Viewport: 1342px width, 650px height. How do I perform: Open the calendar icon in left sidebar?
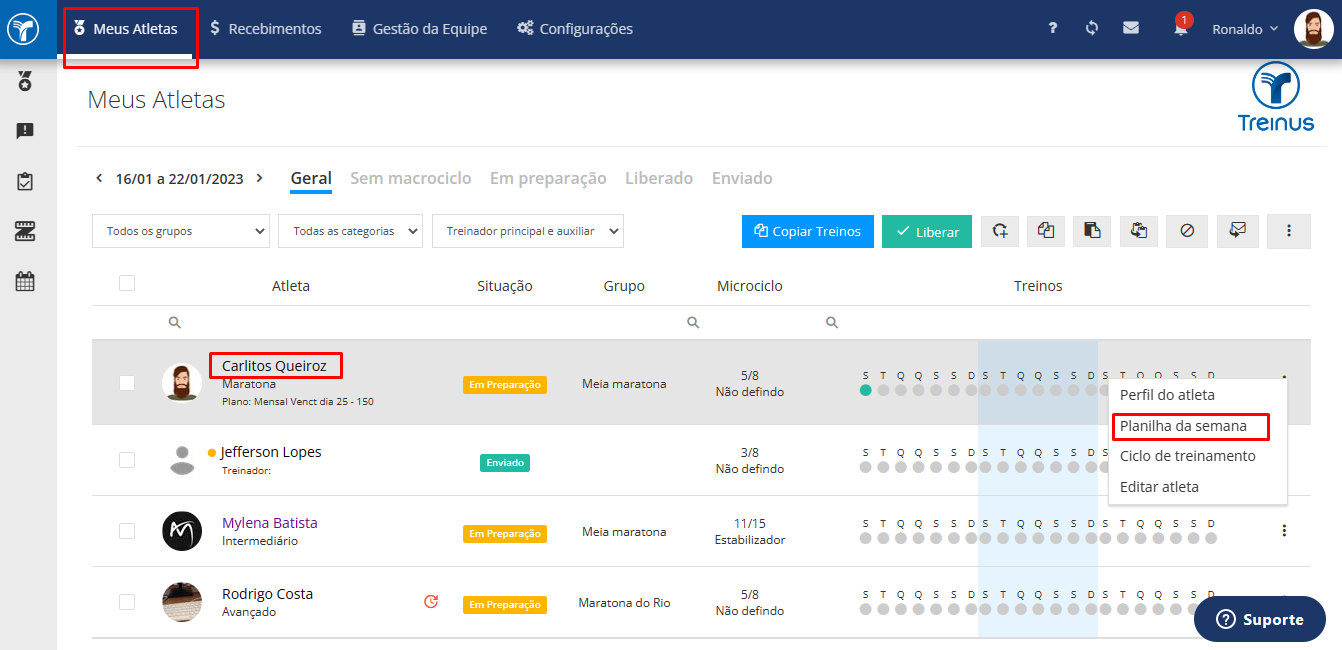click(25, 281)
